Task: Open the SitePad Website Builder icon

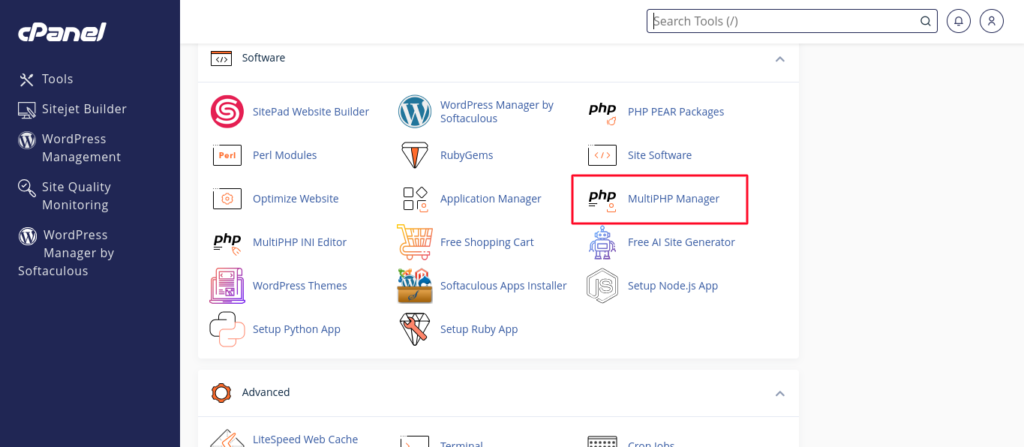Action: pos(227,112)
